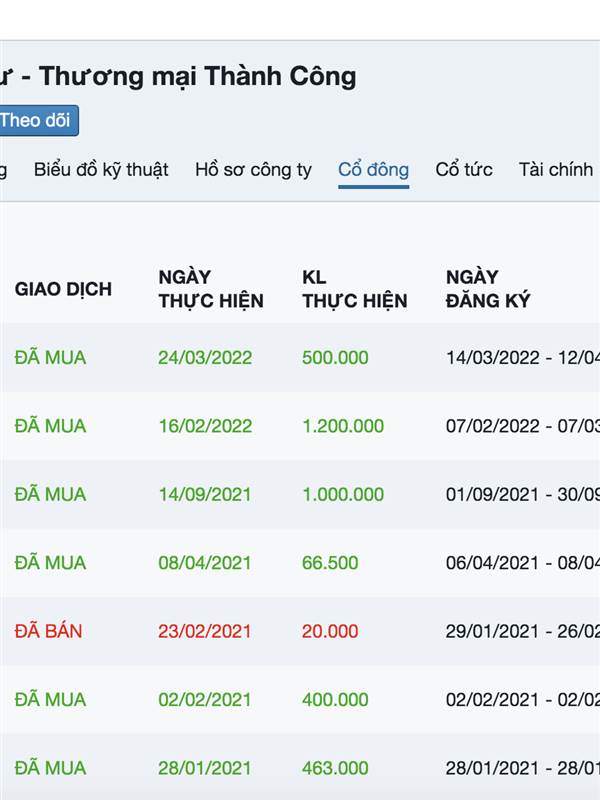This screenshot has height=800, width=600.
Task: Select the Cổ đông tab
Action: click(x=373, y=169)
